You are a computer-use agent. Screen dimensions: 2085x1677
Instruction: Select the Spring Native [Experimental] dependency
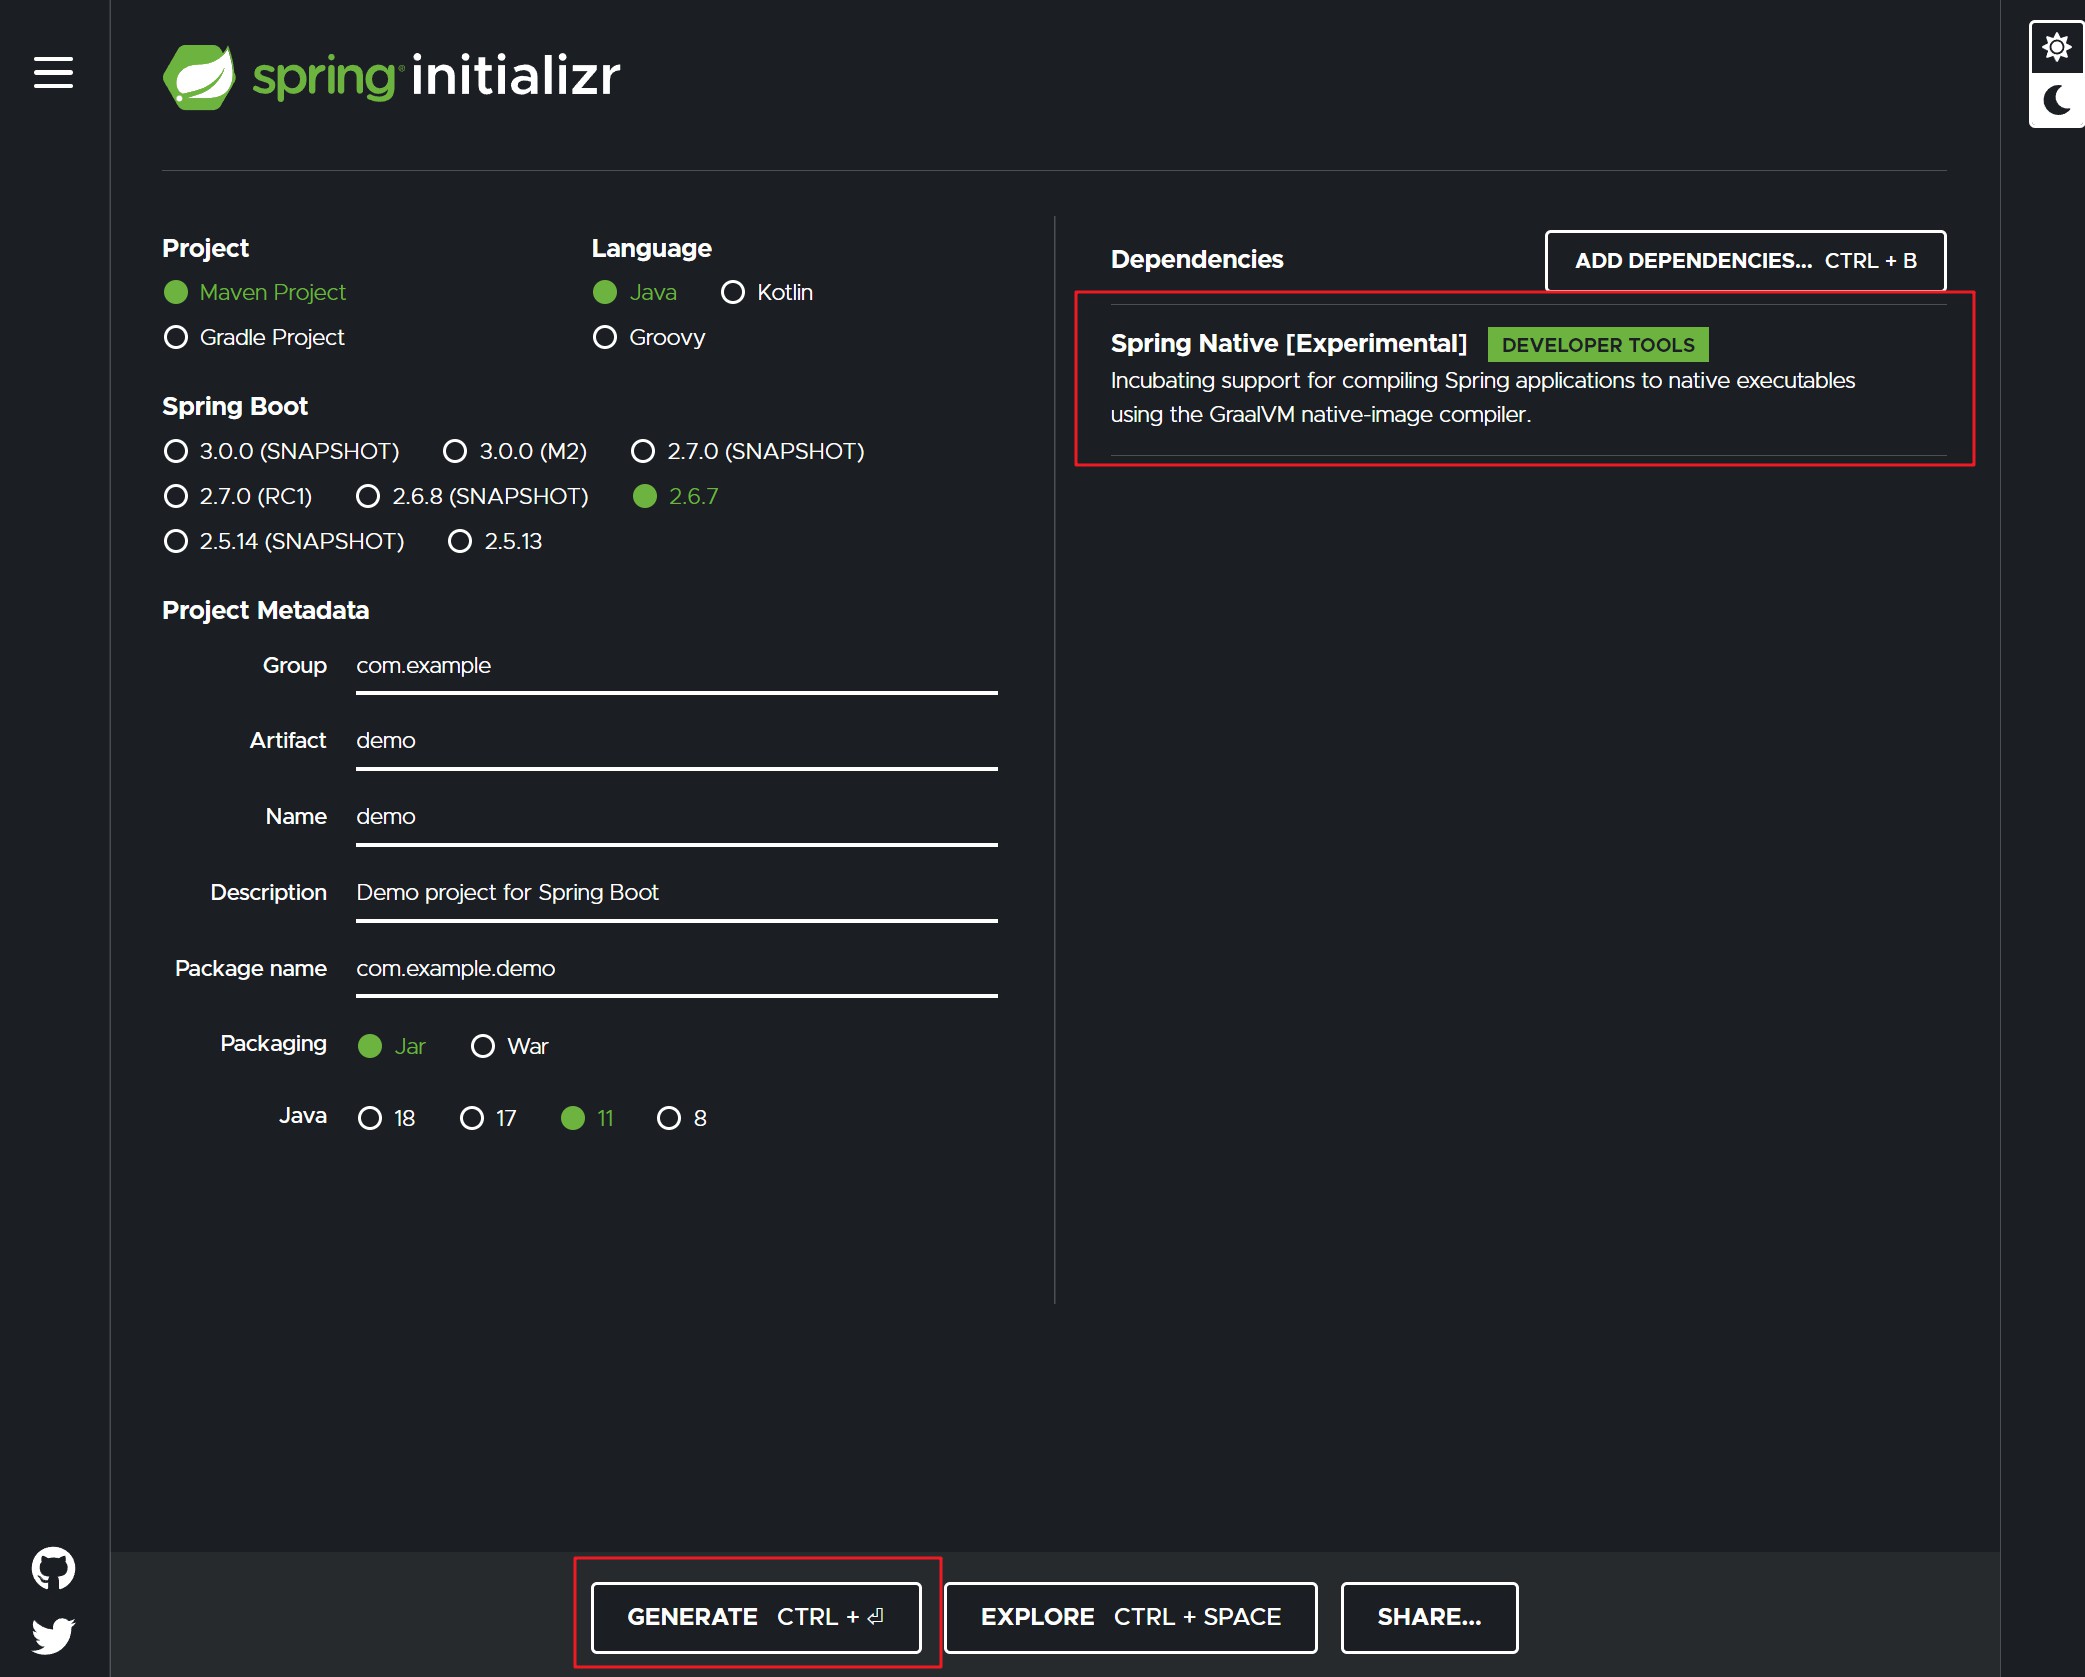[x=1528, y=380]
